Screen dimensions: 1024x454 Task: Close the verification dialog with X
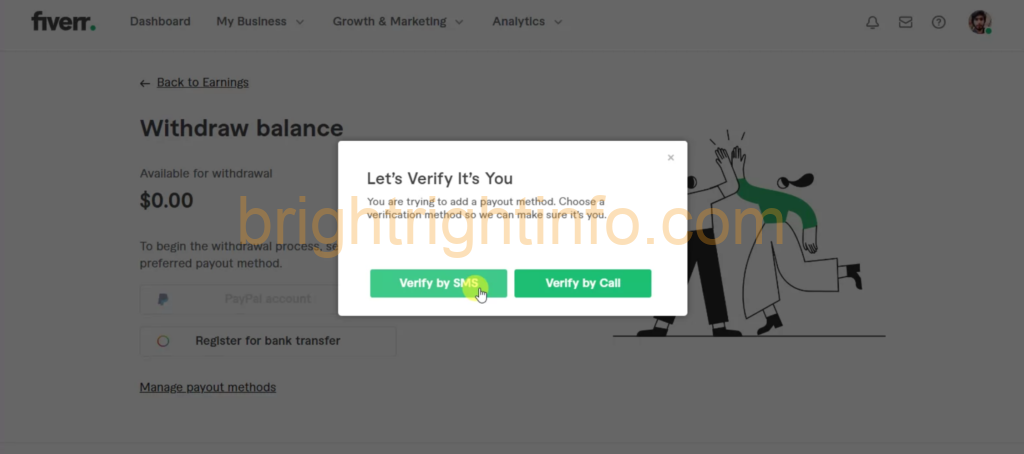[670, 157]
